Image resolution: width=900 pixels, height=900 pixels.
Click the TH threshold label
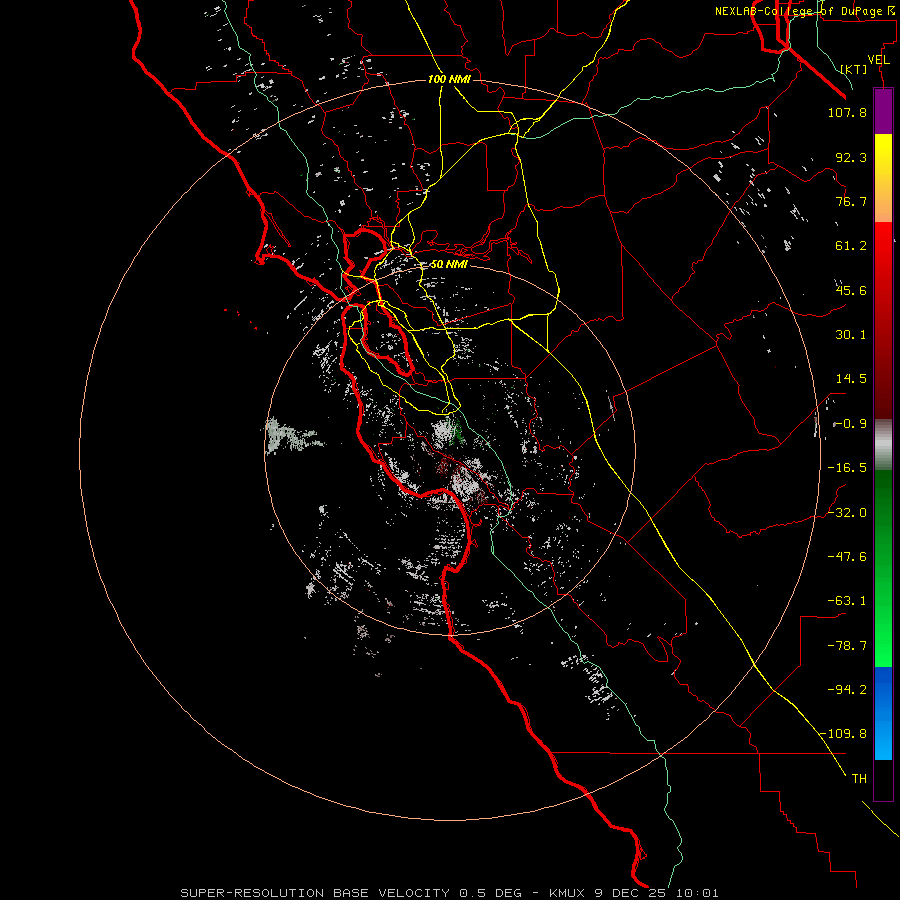(x=859, y=779)
